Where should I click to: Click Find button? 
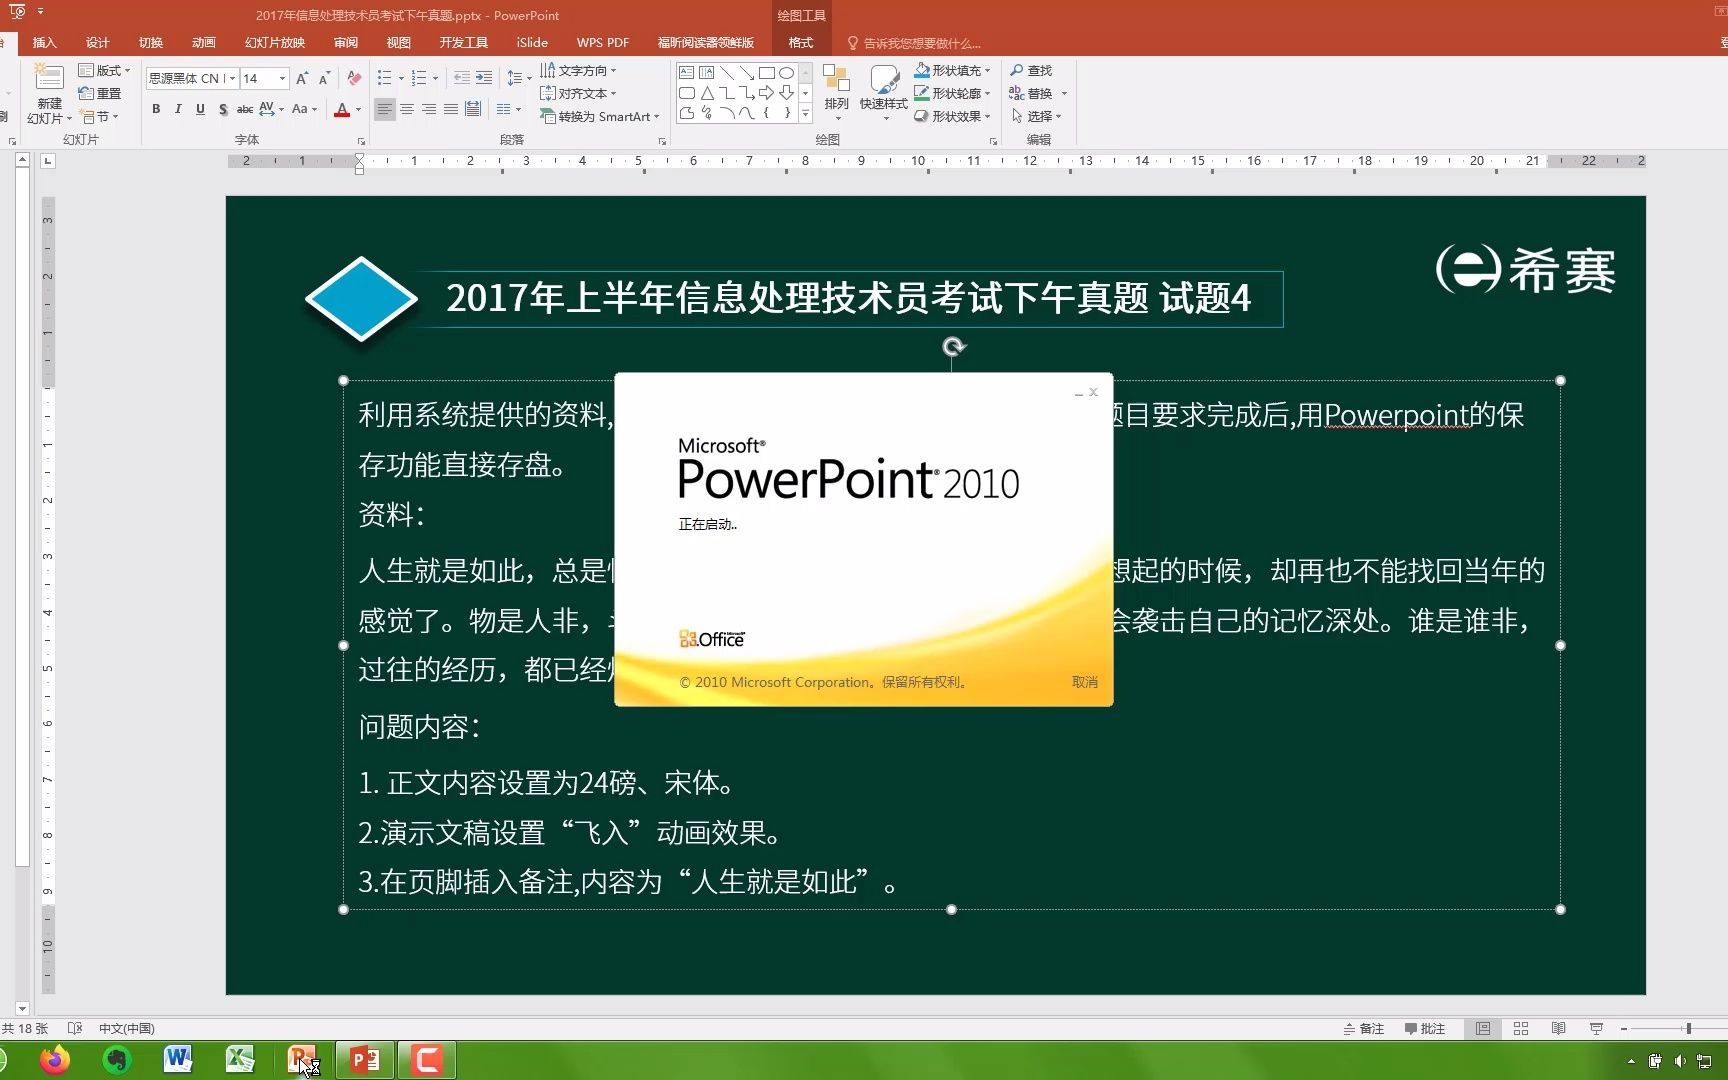1031,70
